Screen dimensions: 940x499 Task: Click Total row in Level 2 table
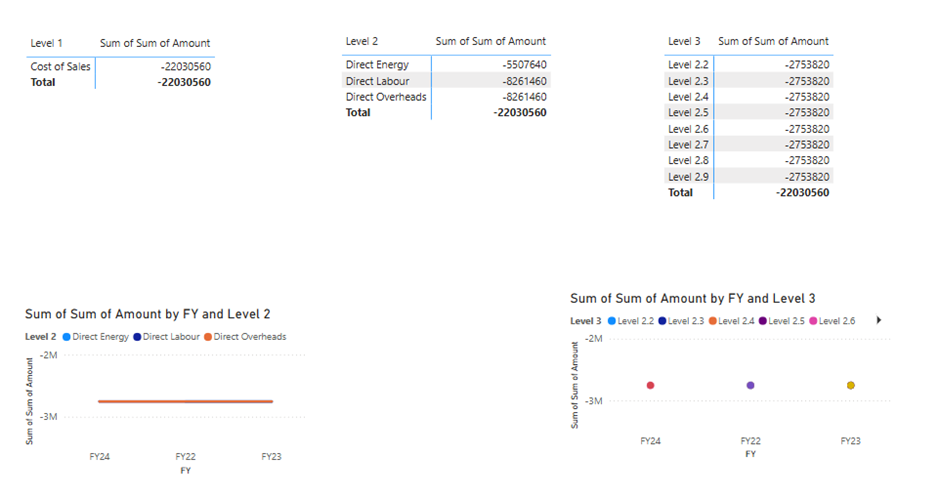coord(446,112)
